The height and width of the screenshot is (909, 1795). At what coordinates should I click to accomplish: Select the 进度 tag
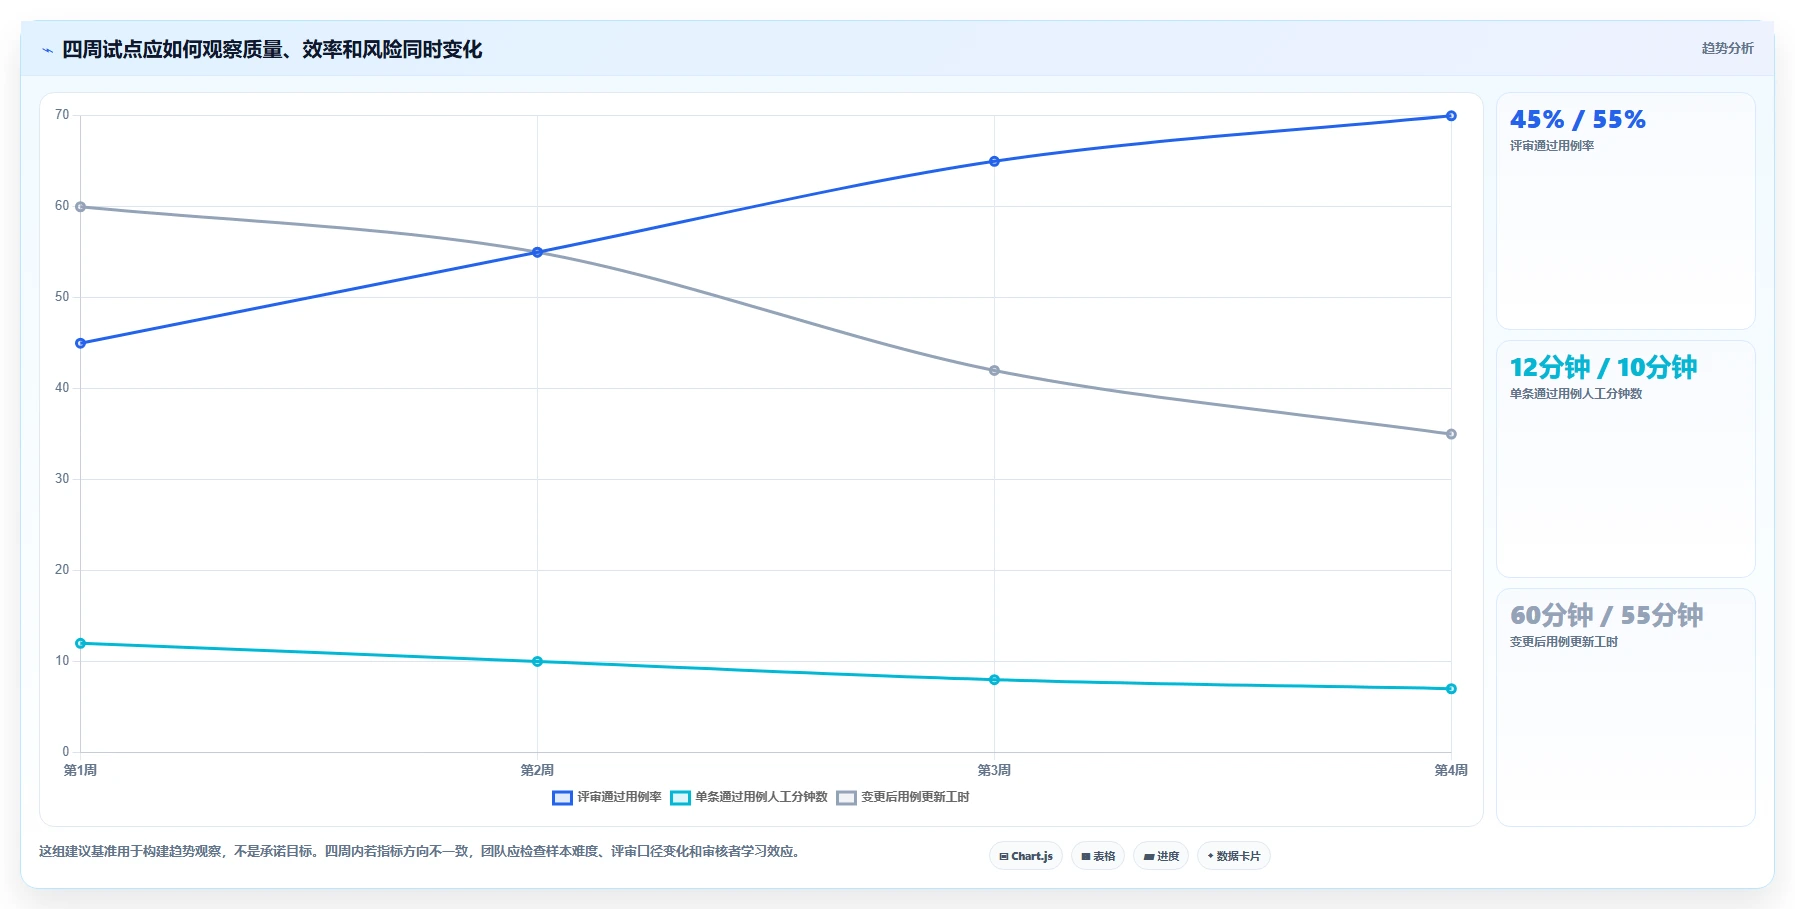pyautogui.click(x=1161, y=856)
